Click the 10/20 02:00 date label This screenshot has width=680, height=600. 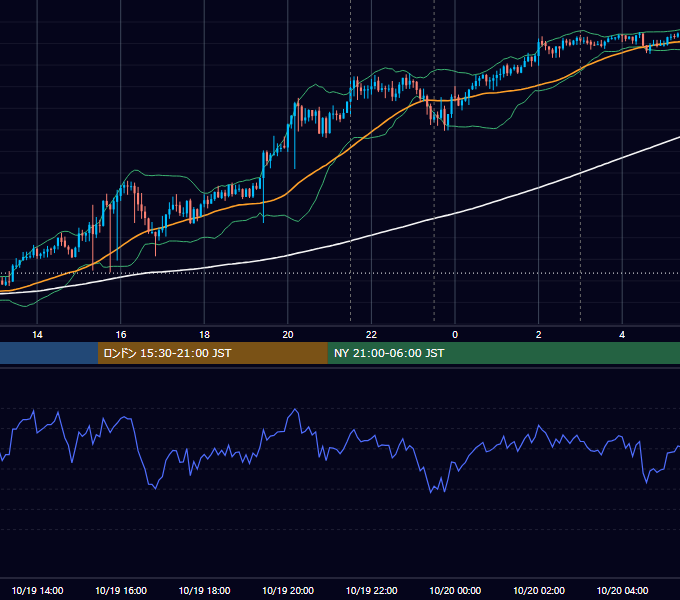coord(539,590)
